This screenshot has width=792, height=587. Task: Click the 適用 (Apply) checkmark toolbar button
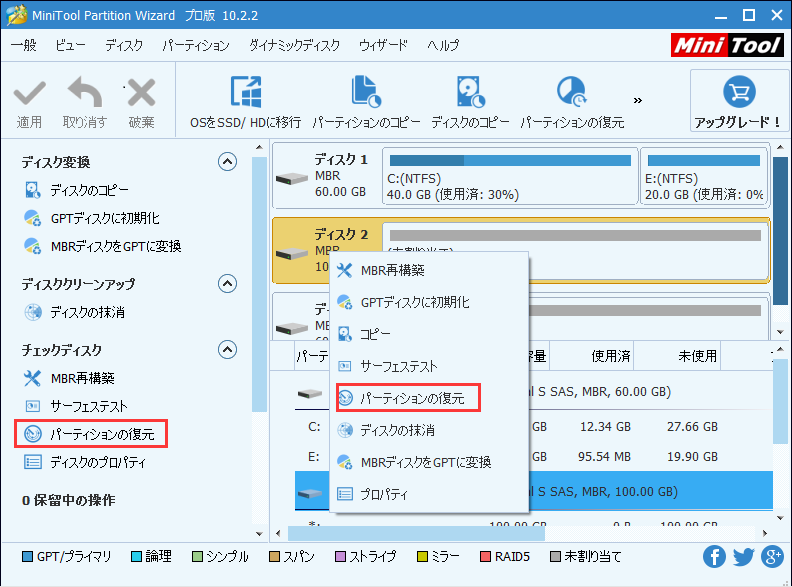29,103
